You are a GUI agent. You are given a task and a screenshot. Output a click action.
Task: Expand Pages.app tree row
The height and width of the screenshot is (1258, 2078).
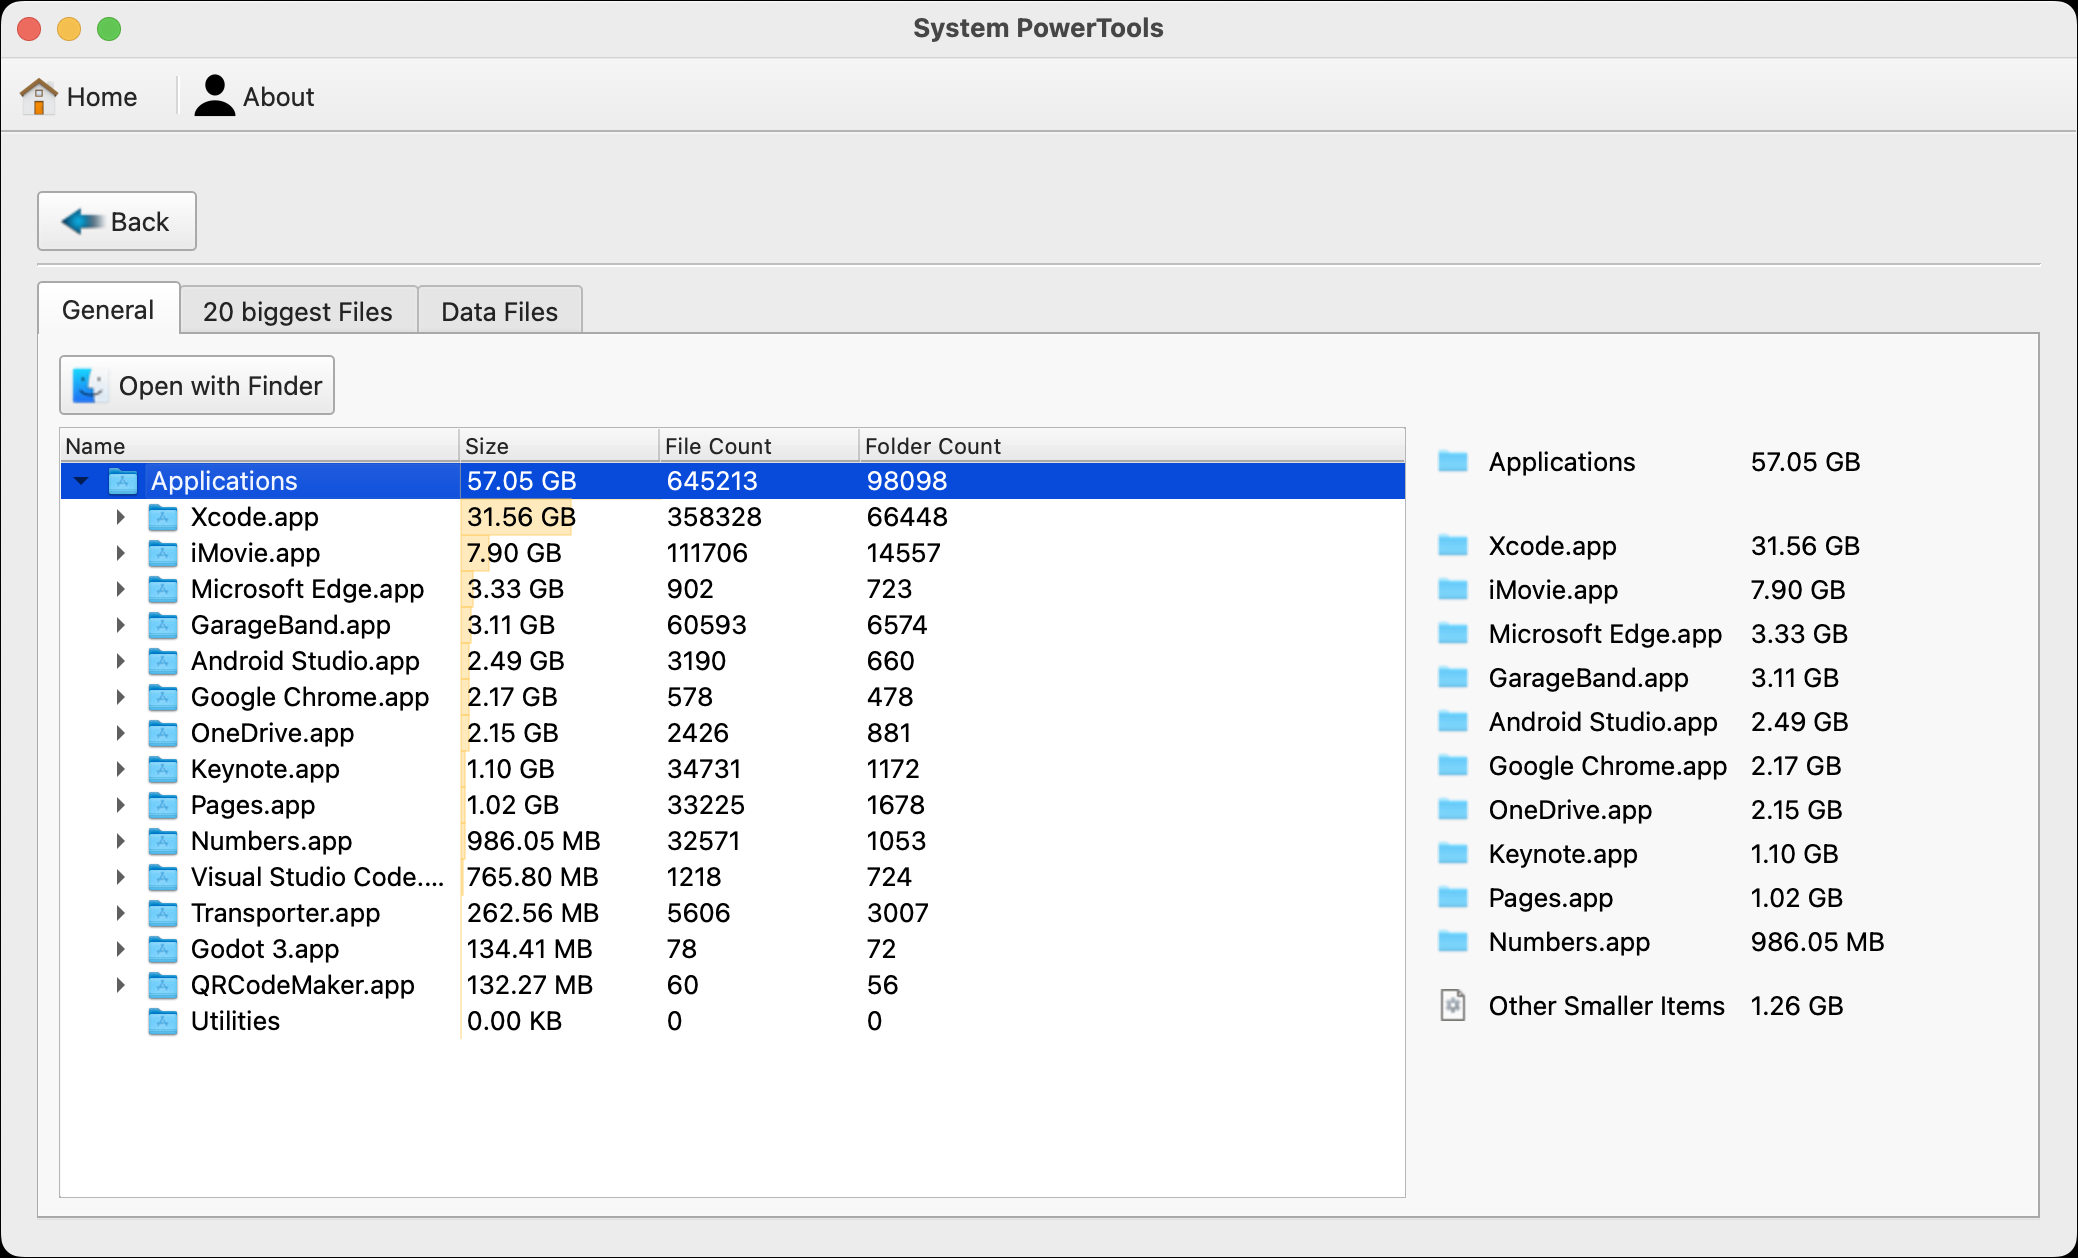120,805
